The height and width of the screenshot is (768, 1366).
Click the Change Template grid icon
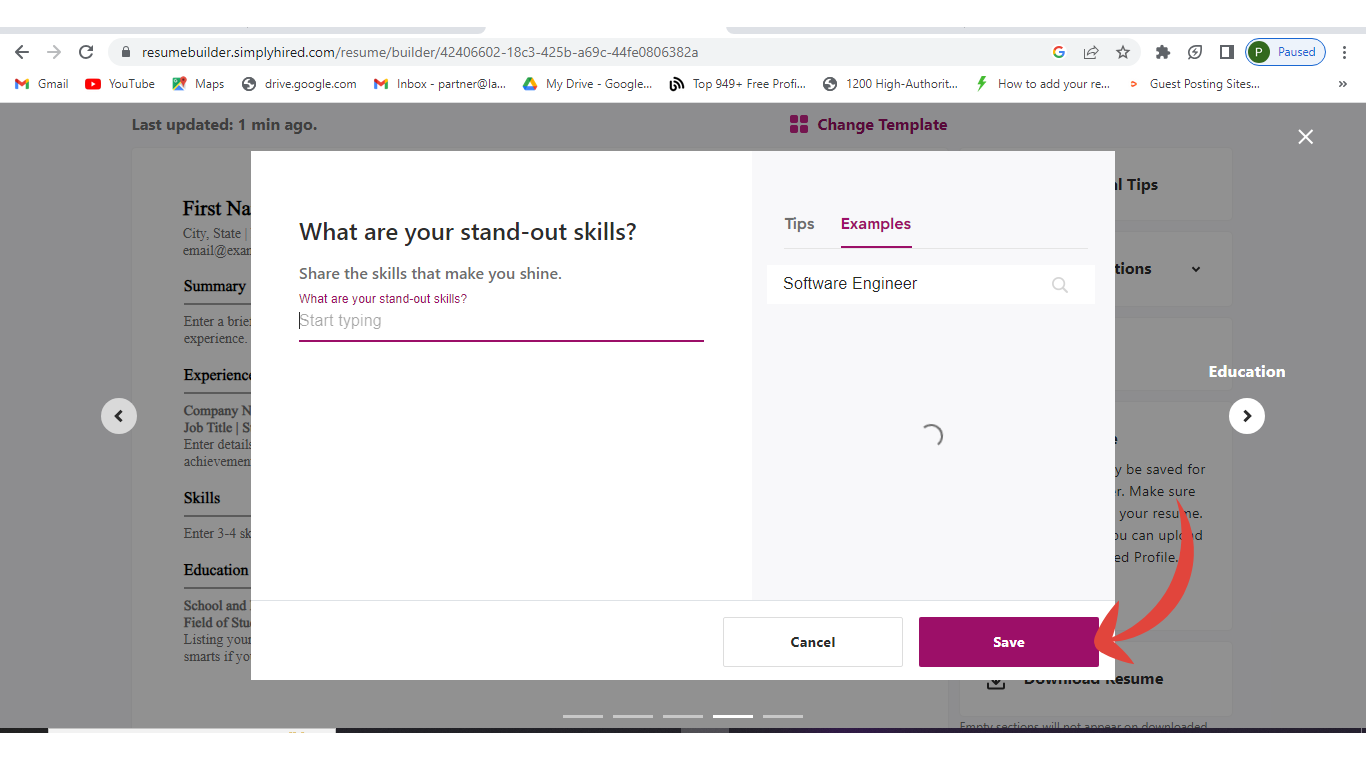[798, 125]
